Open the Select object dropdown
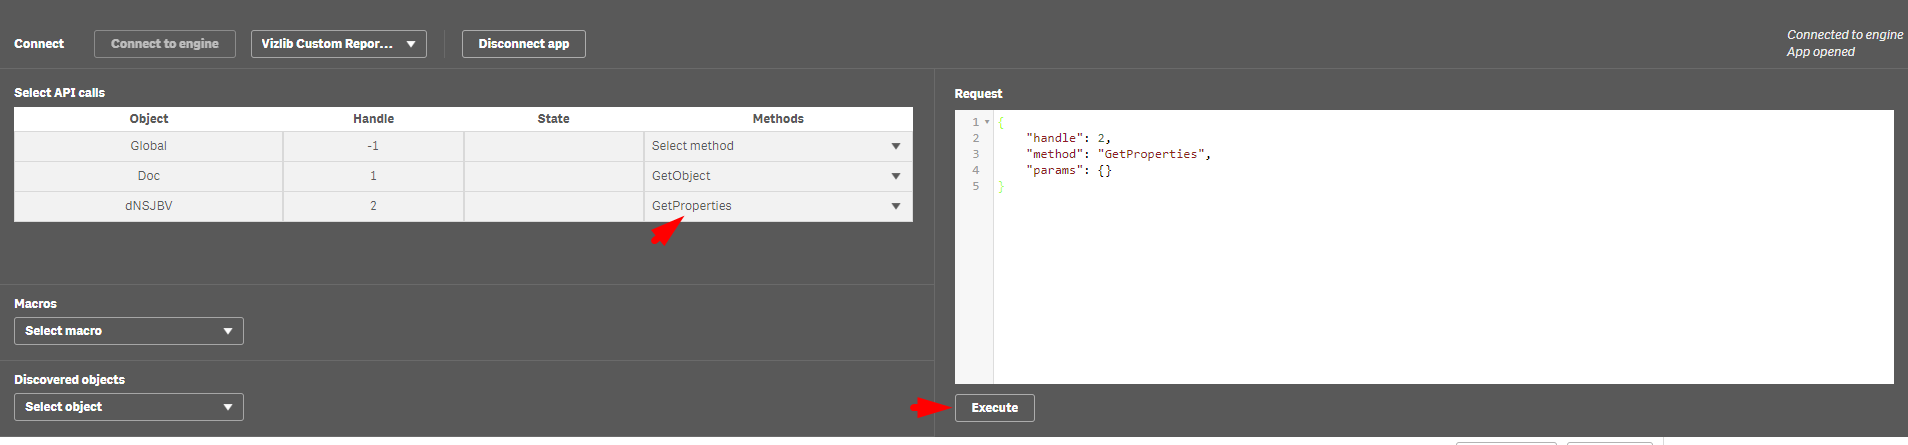This screenshot has height=445, width=1908. click(x=129, y=407)
